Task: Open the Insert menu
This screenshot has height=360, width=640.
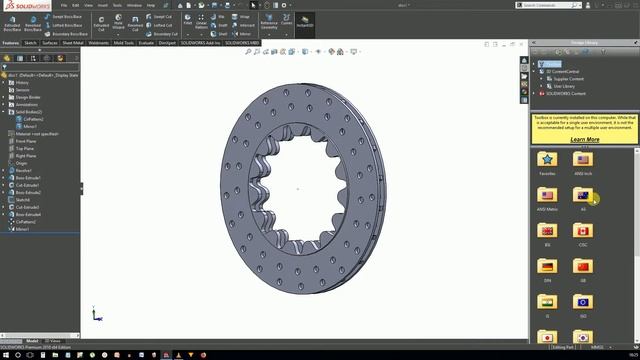Action: [103, 5]
